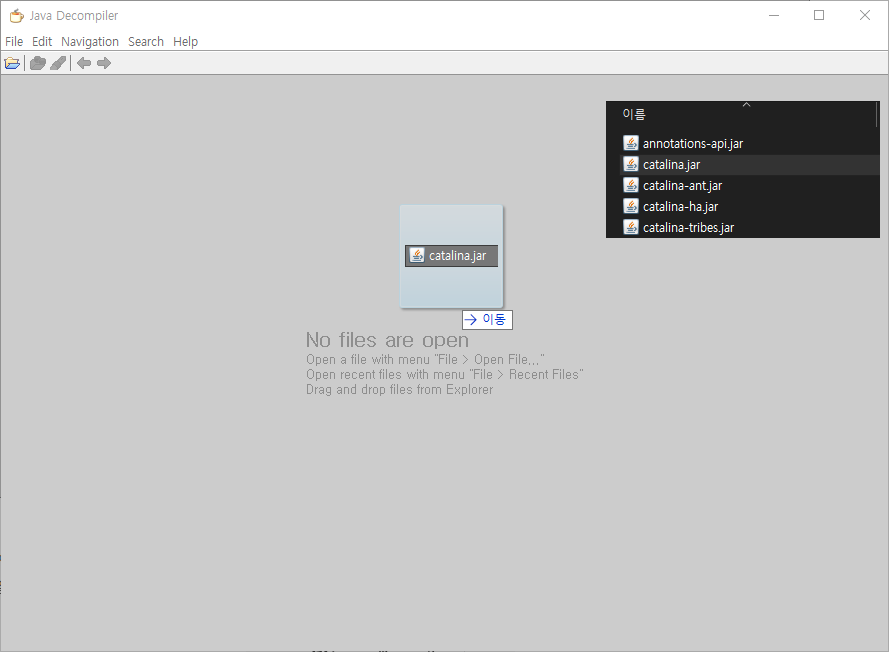
Task: Click the Java icon beside annotations-api.jar
Action: (631, 142)
